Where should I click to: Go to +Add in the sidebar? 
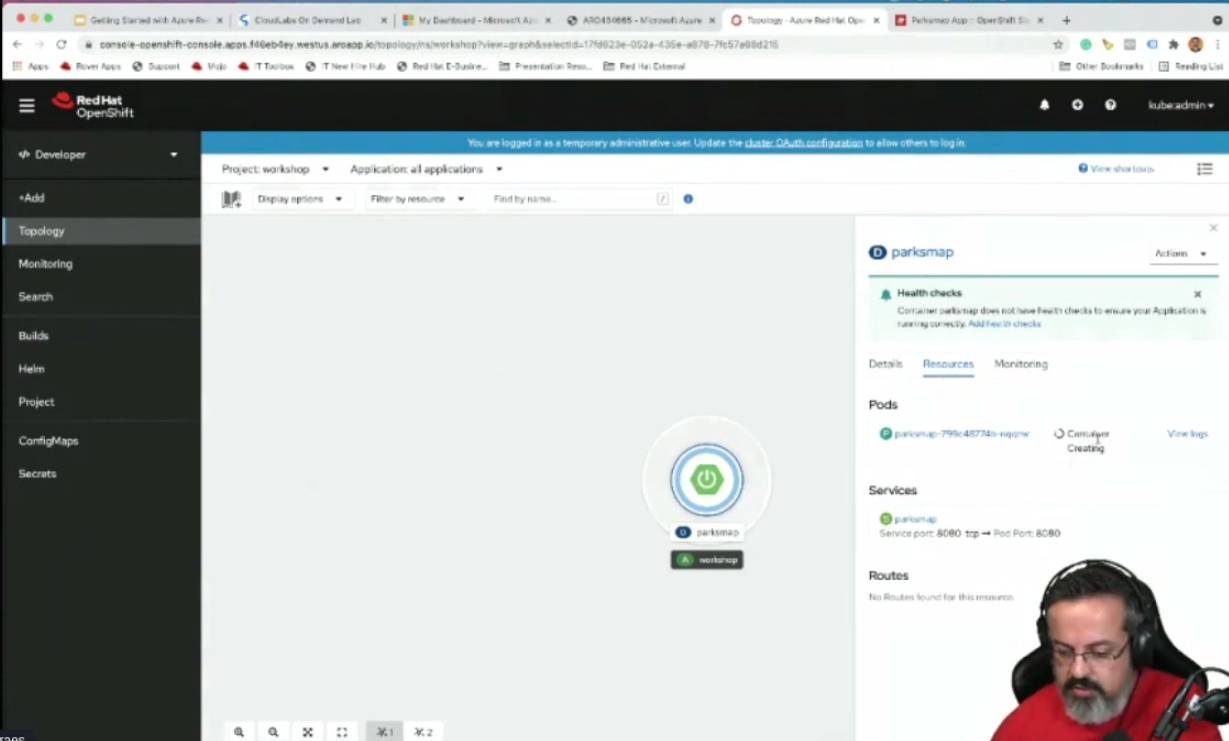click(x=100, y=198)
